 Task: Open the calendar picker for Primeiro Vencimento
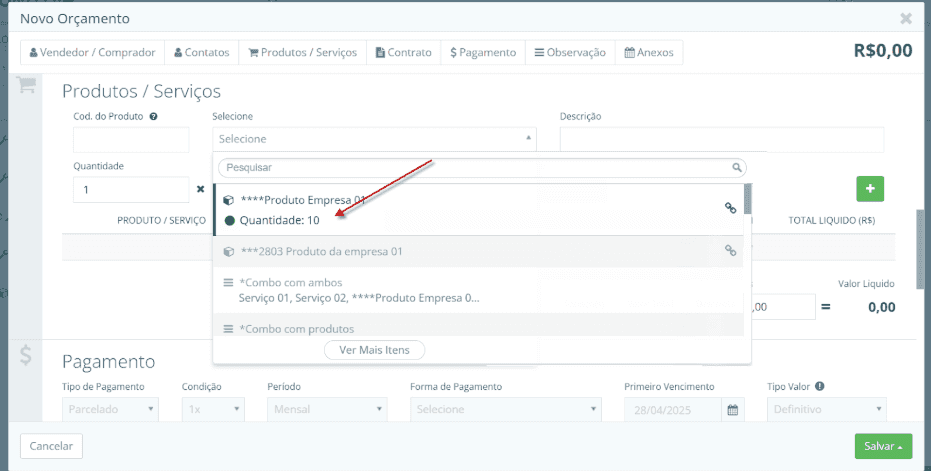pyautogui.click(x=733, y=409)
